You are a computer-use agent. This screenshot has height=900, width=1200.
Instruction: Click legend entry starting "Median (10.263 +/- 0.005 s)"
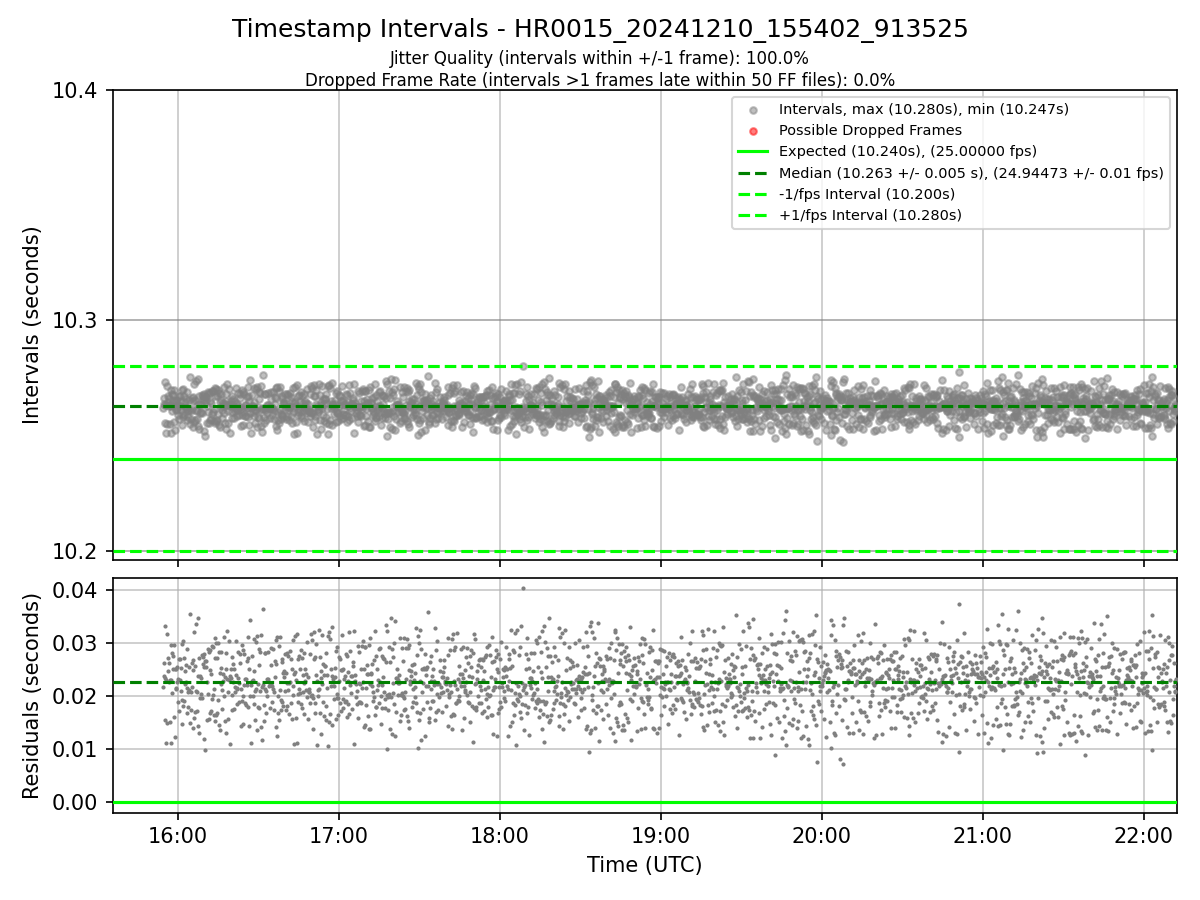tap(971, 172)
